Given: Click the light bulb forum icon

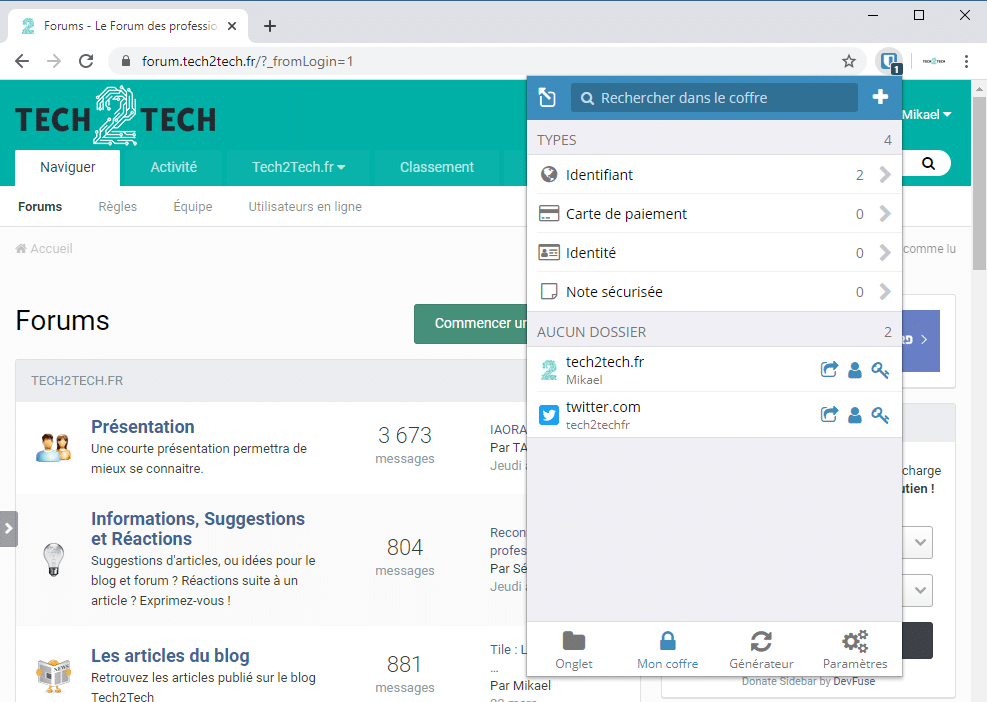Looking at the screenshot, I should pyautogui.click(x=54, y=560).
